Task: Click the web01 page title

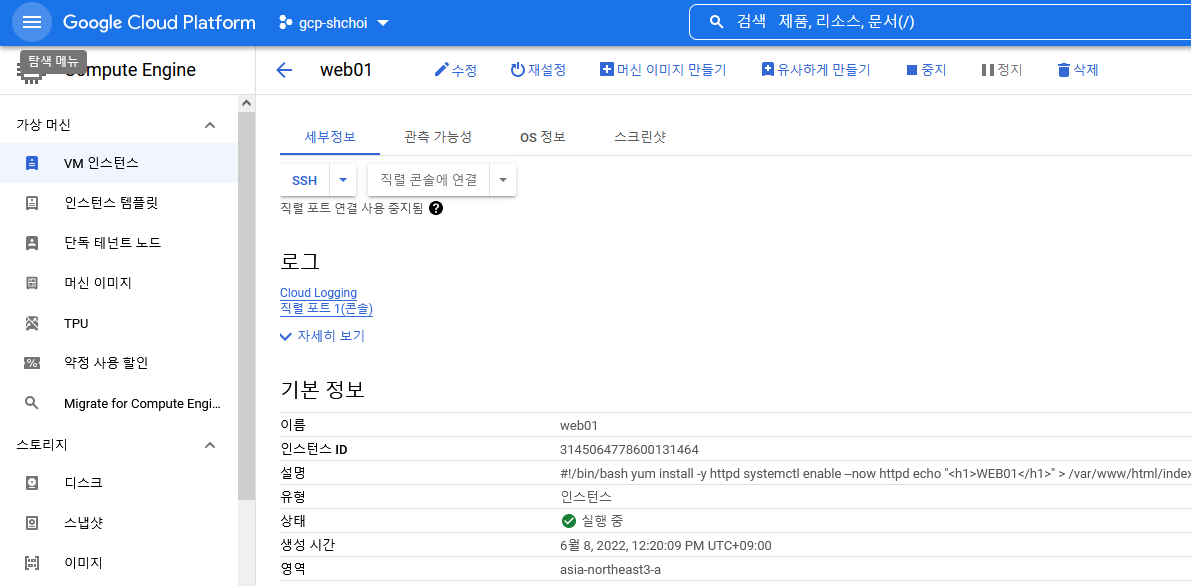Action: pyautogui.click(x=346, y=70)
